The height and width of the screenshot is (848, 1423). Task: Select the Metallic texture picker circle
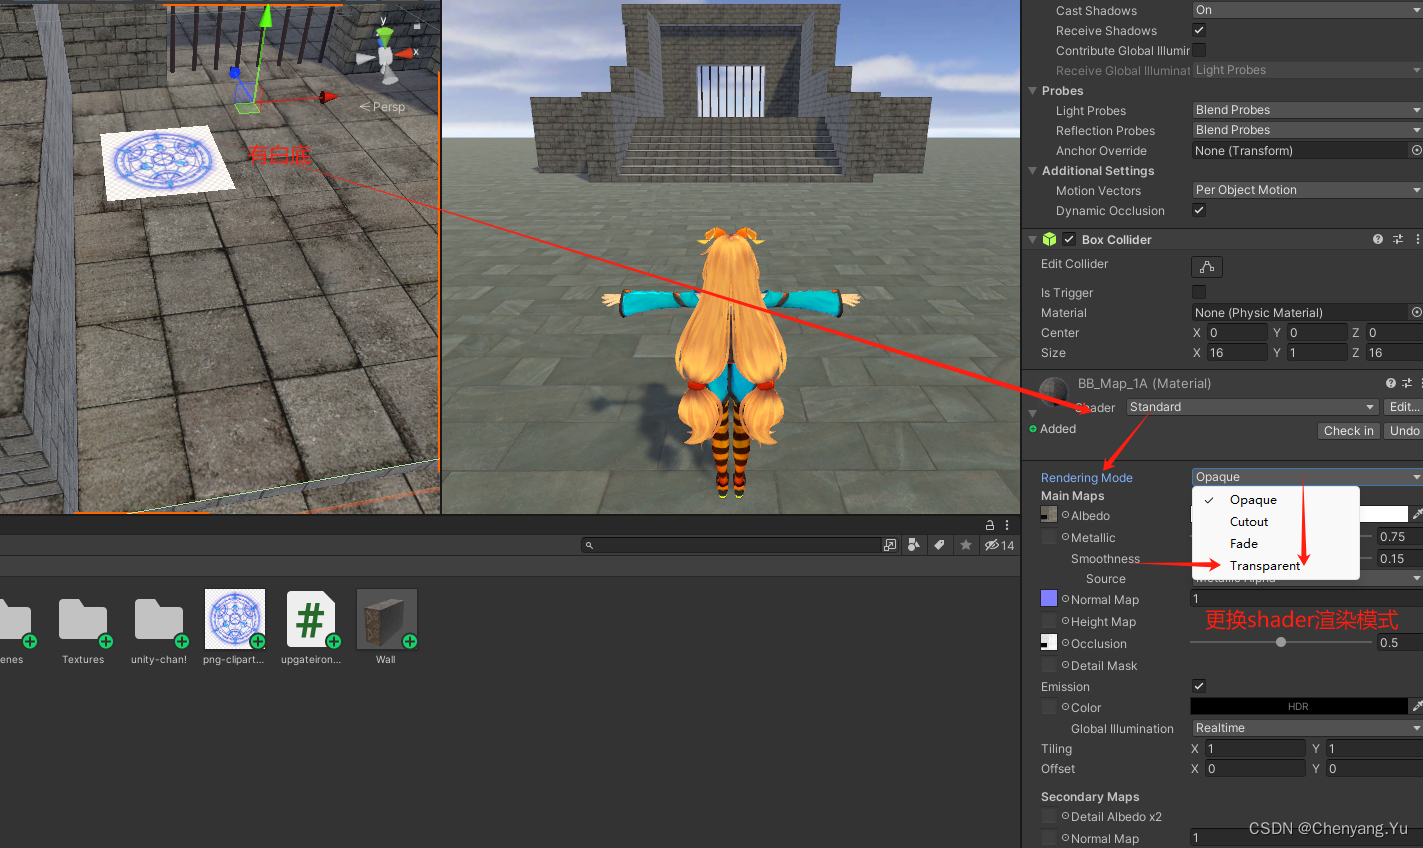tap(1065, 536)
